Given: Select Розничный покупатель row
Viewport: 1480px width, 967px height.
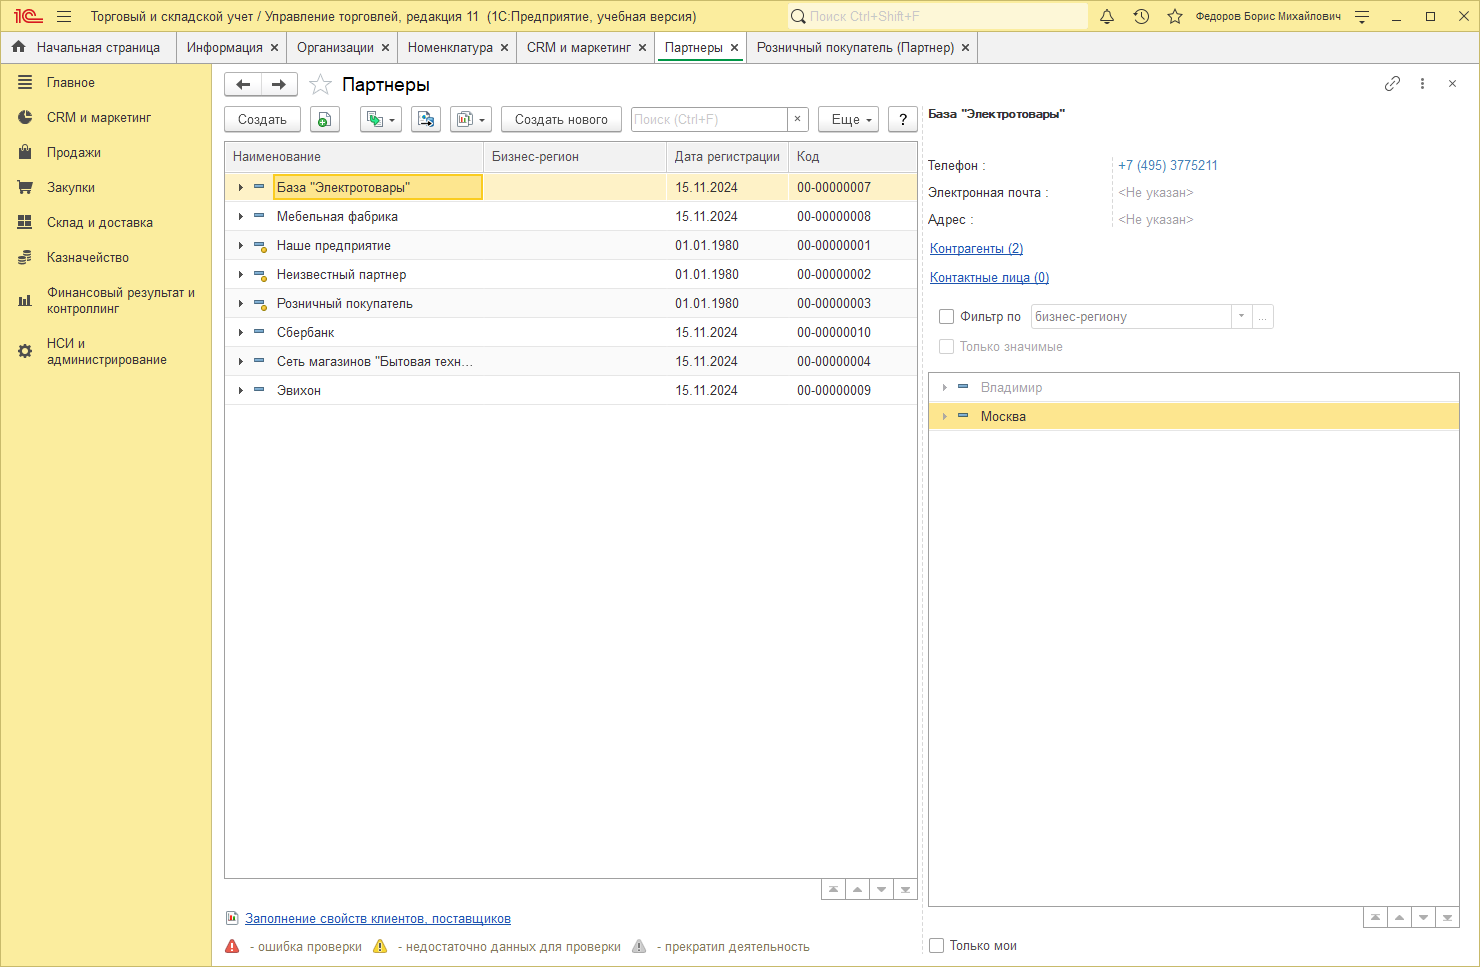Looking at the screenshot, I should click(x=571, y=304).
